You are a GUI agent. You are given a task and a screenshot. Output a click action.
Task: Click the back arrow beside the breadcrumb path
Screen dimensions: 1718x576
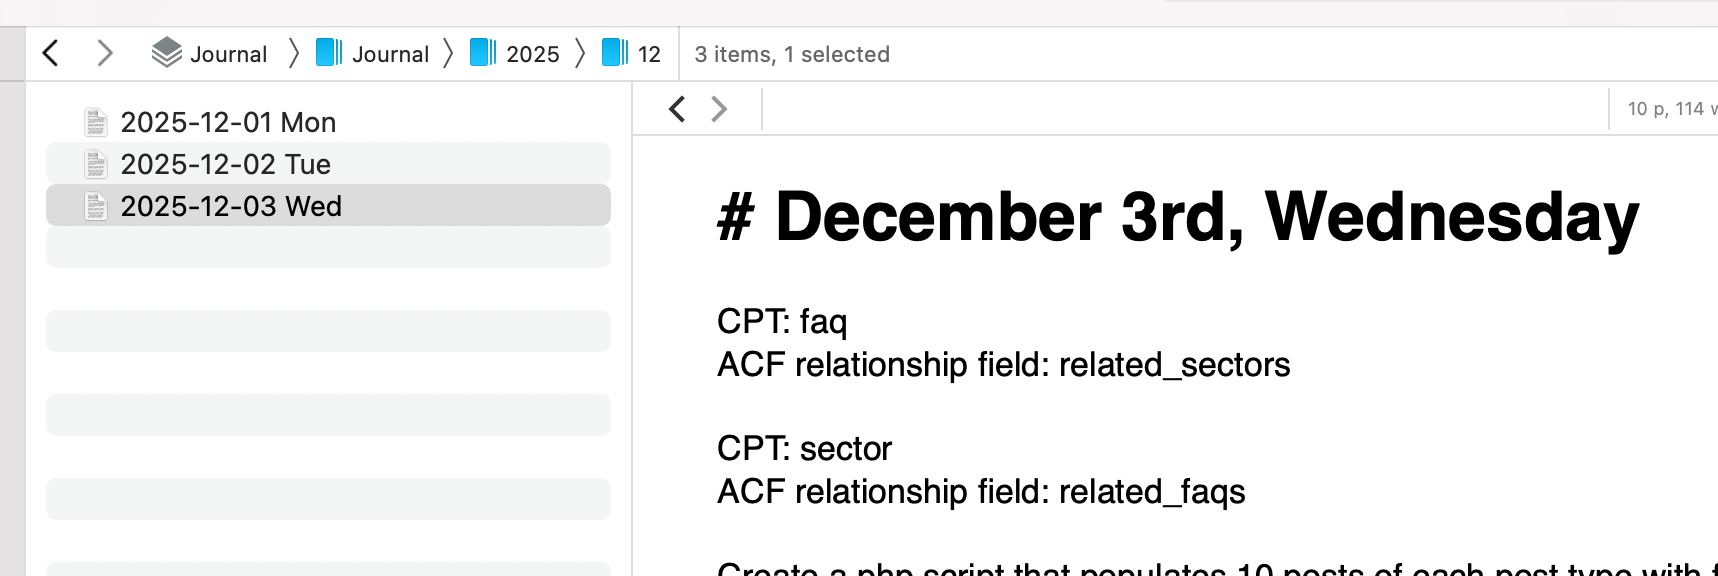coord(51,53)
